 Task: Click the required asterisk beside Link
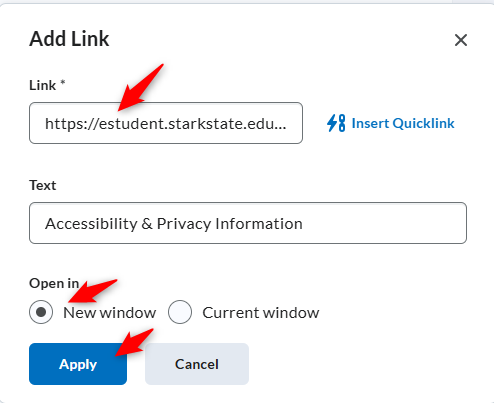tap(63, 82)
